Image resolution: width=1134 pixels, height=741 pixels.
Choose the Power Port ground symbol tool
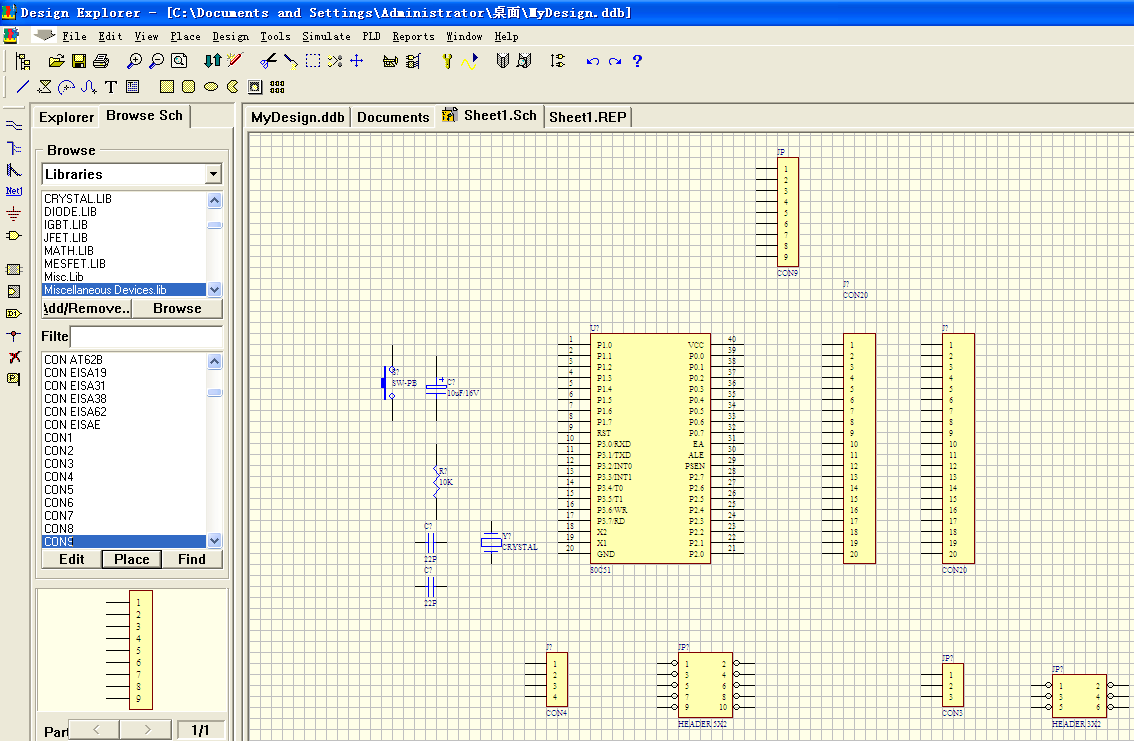(13, 213)
